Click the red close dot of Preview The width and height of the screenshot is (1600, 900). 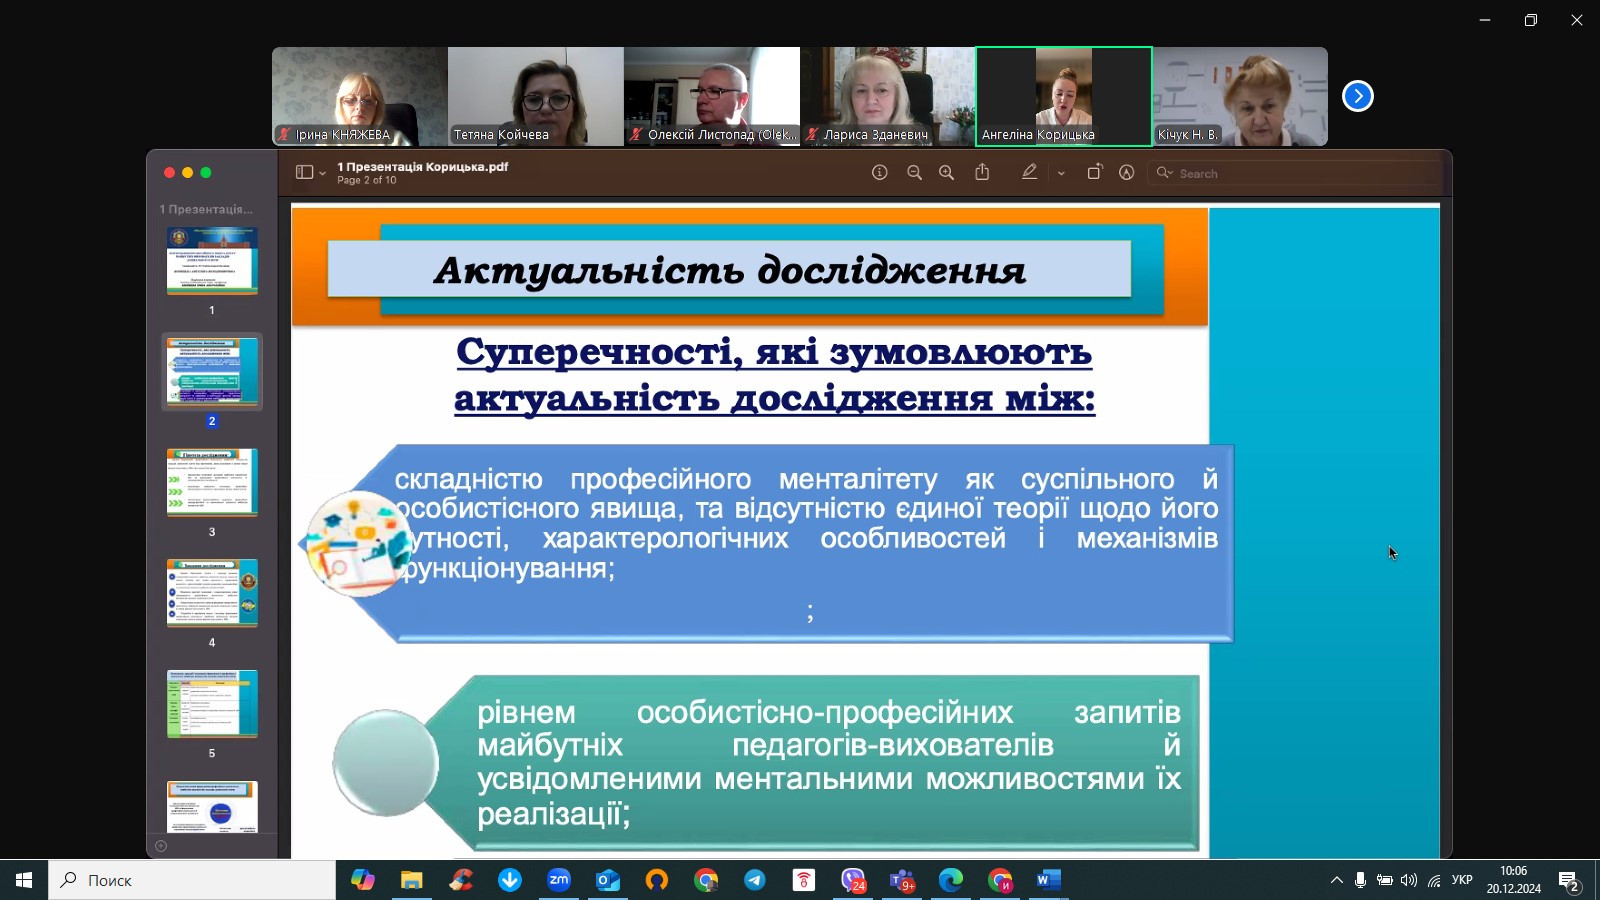169,173
